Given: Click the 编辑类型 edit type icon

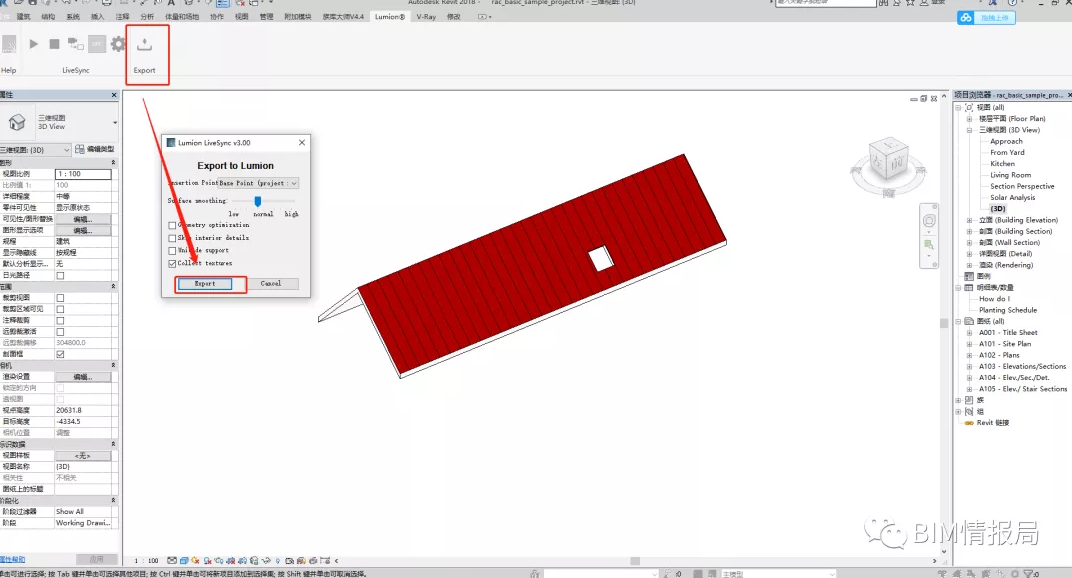Looking at the screenshot, I should [x=80, y=149].
